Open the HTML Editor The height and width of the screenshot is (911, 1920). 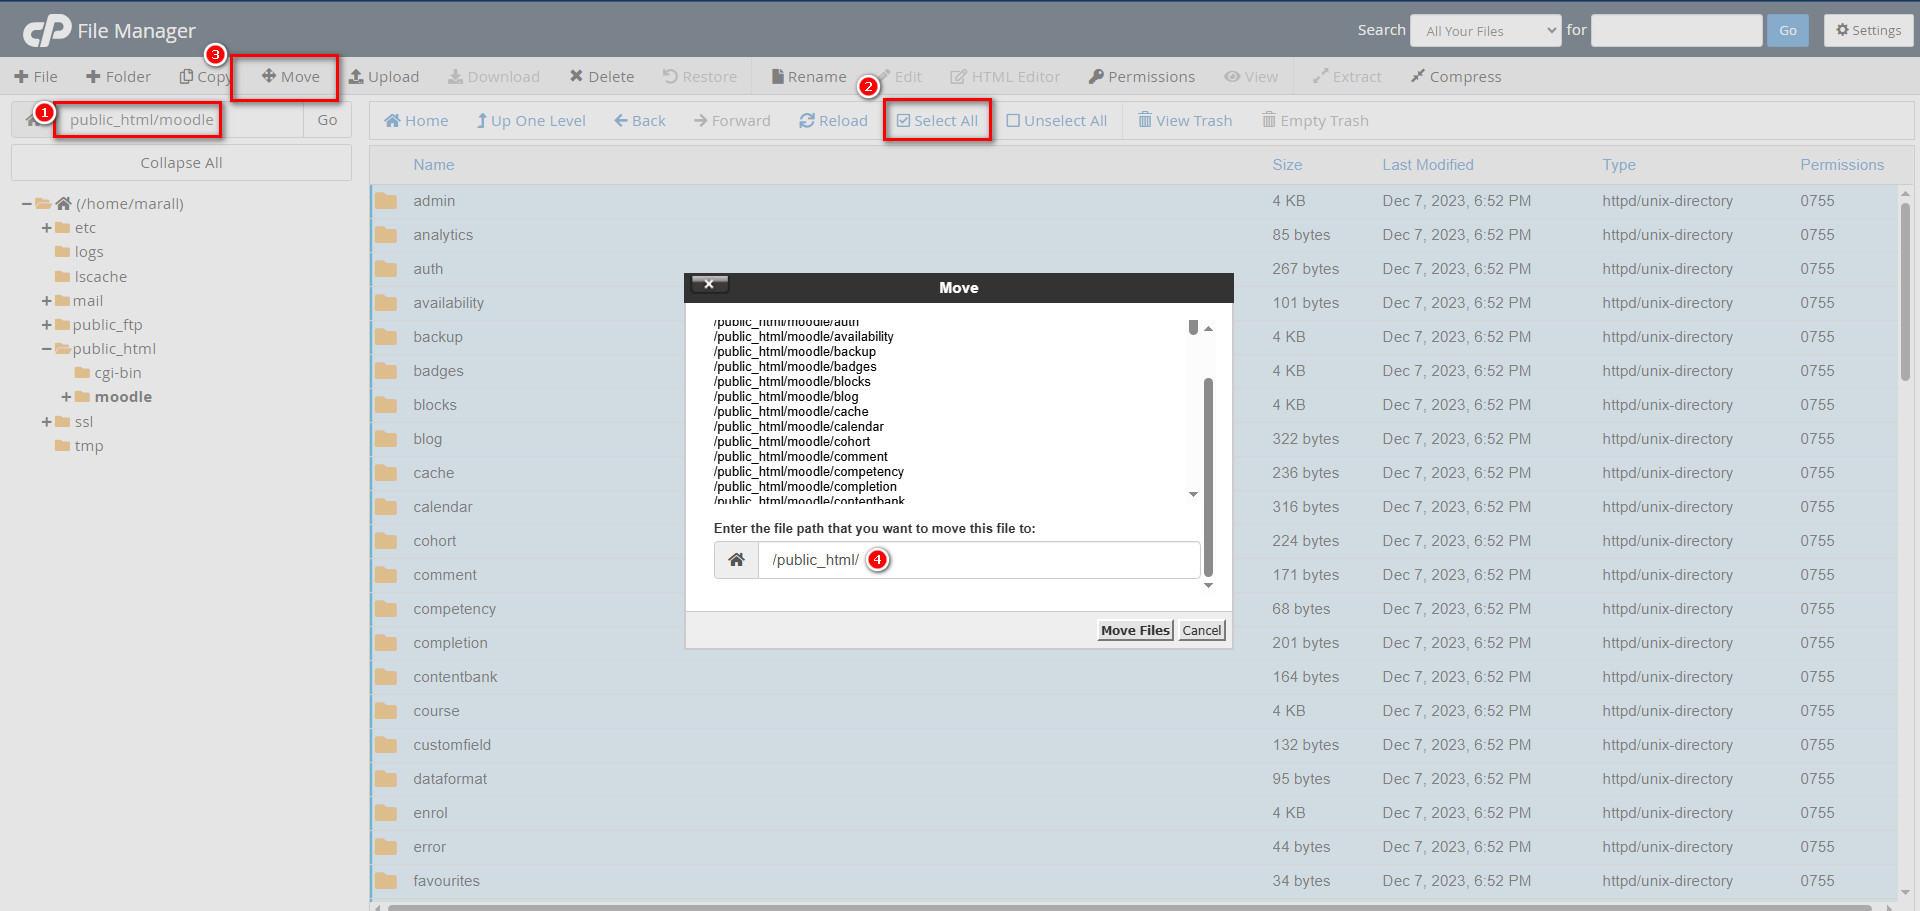pos(1005,76)
